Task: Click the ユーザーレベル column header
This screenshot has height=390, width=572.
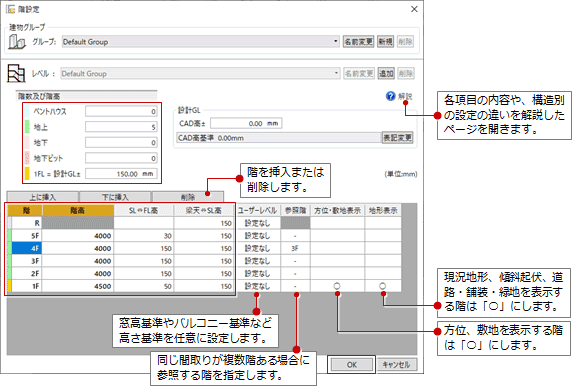Action: [x=258, y=211]
